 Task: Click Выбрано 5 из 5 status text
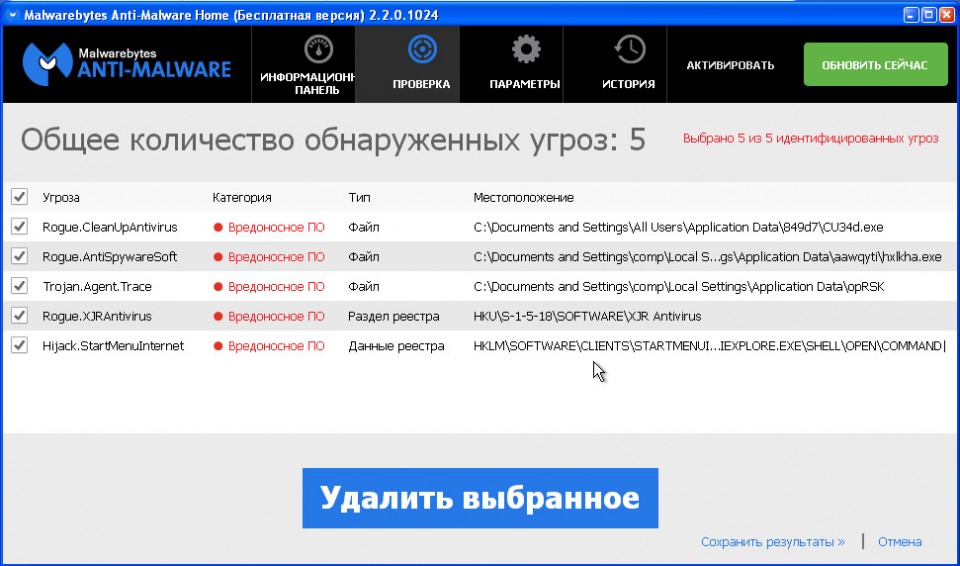coord(811,138)
